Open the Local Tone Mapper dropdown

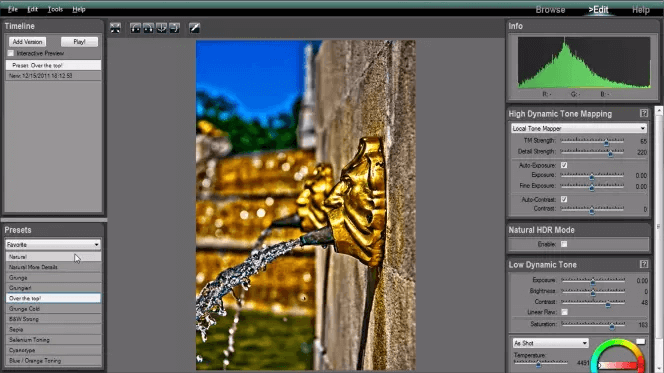578,128
